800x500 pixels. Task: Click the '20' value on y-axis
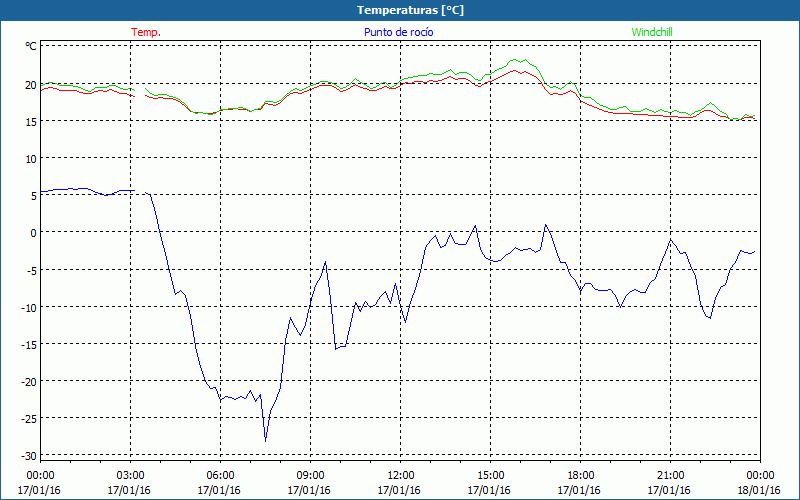tap(31, 85)
